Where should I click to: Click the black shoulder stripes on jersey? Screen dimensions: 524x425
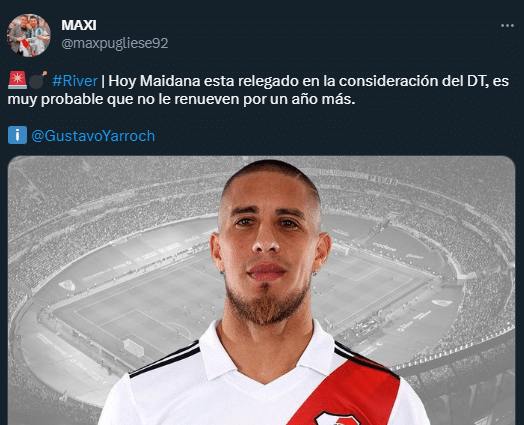pyautogui.click(x=165, y=360)
